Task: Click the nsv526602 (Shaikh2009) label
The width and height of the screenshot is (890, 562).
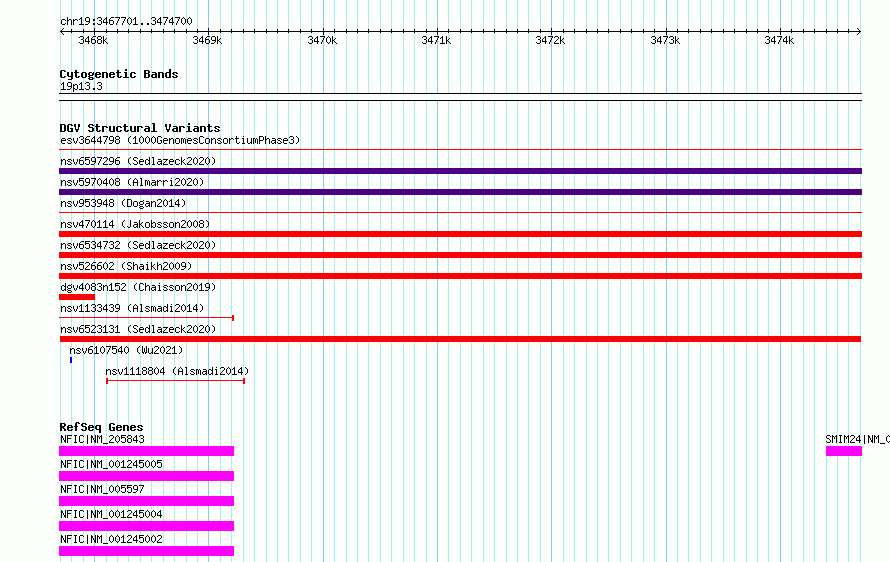Action: point(126,266)
